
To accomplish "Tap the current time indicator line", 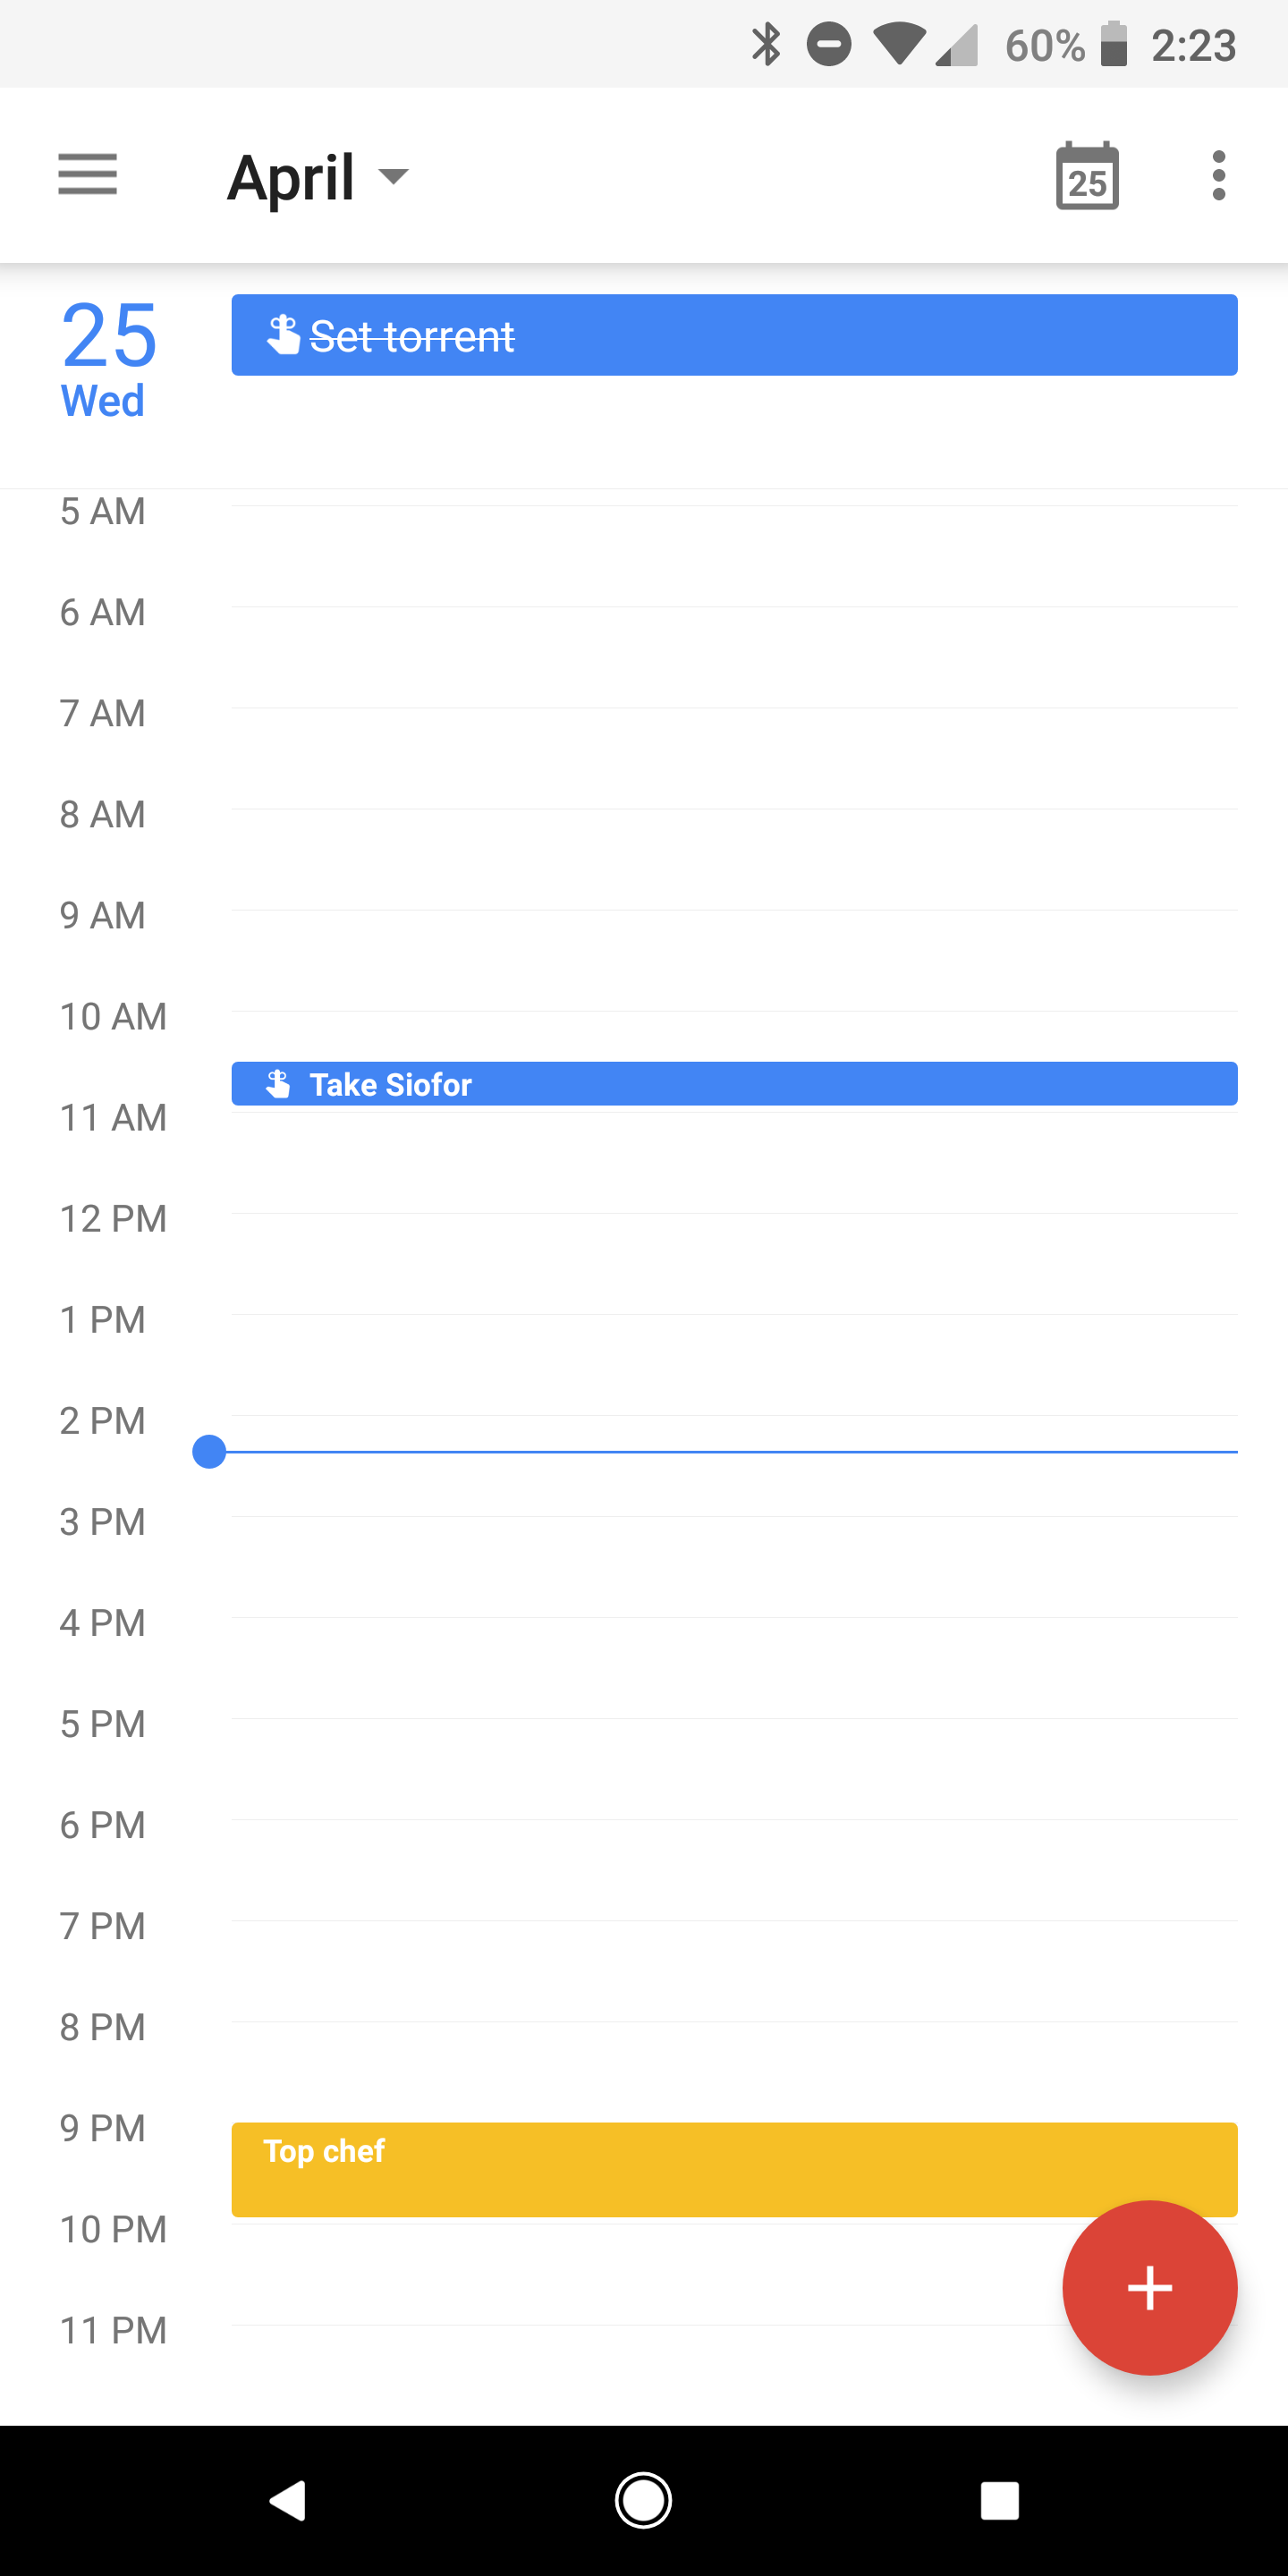I will pyautogui.click(x=700, y=1450).
